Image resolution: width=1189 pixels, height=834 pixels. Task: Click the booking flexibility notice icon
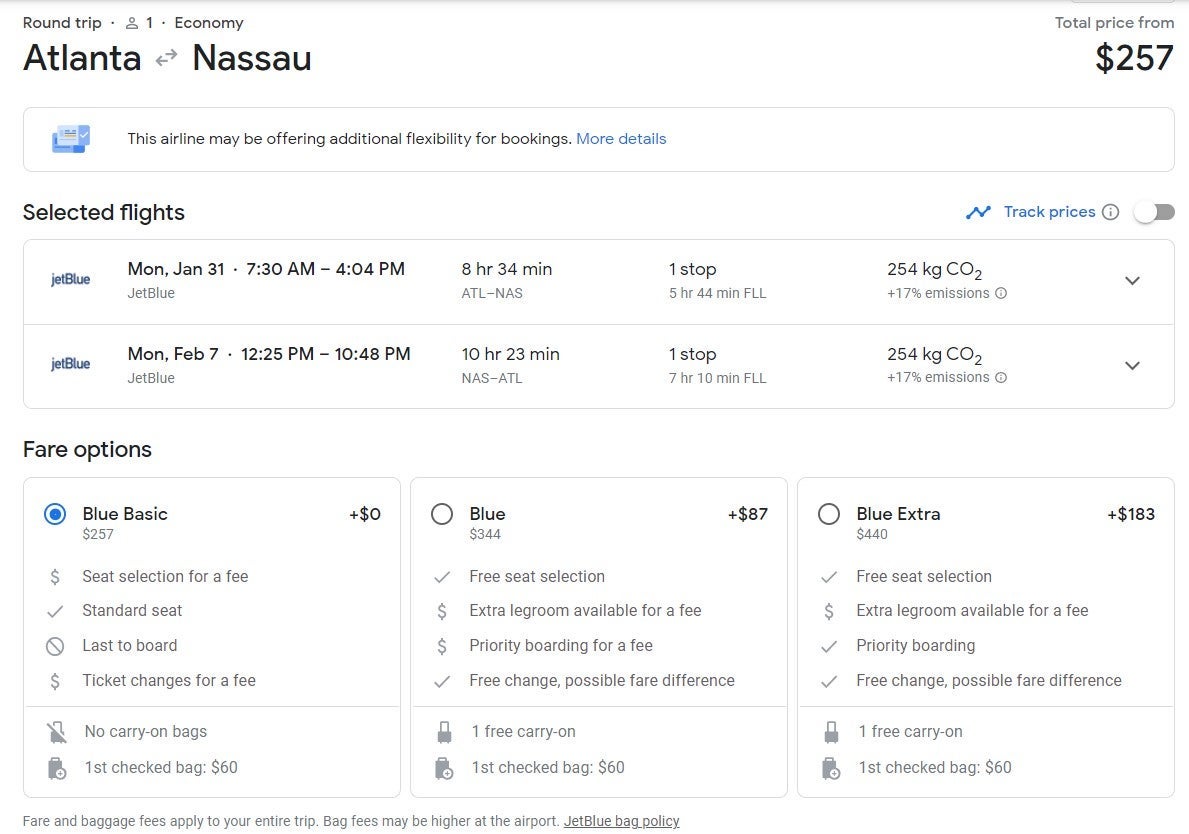71,139
